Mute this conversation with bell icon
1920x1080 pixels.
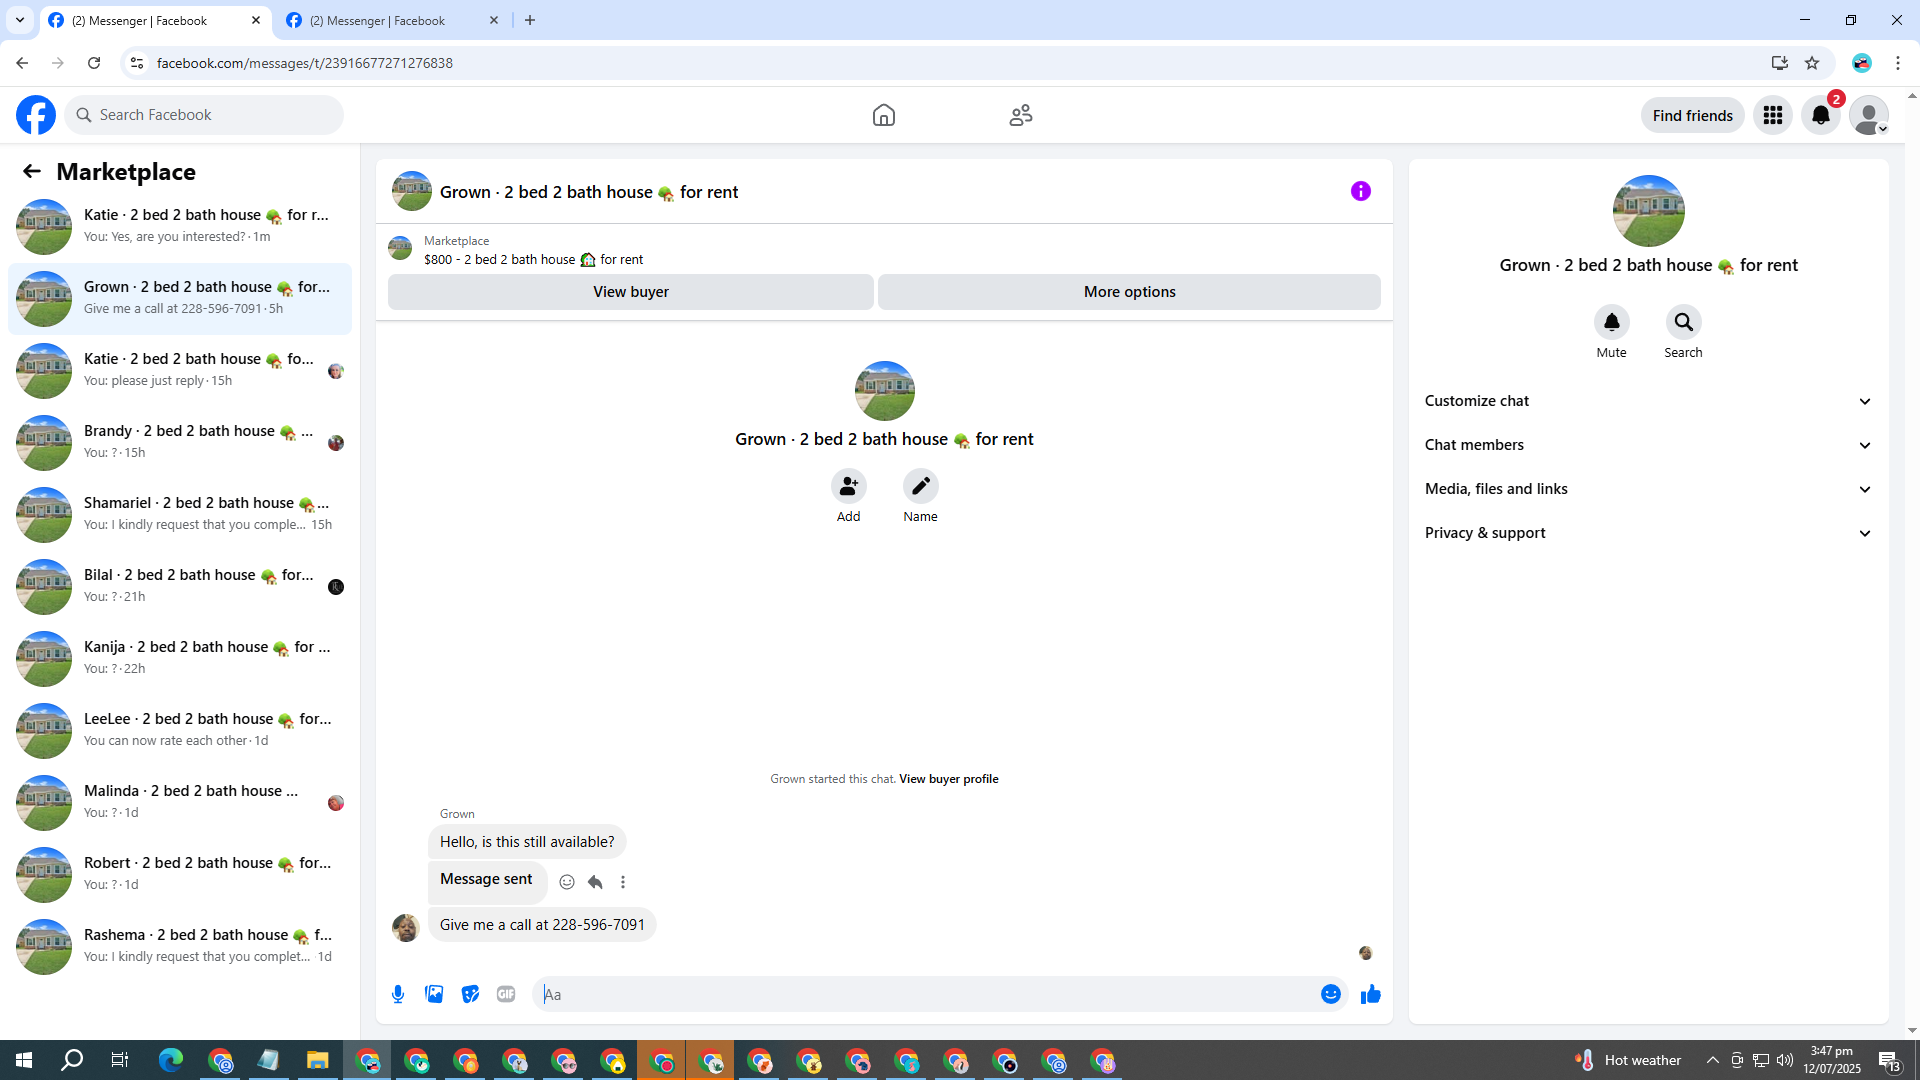1611,323
